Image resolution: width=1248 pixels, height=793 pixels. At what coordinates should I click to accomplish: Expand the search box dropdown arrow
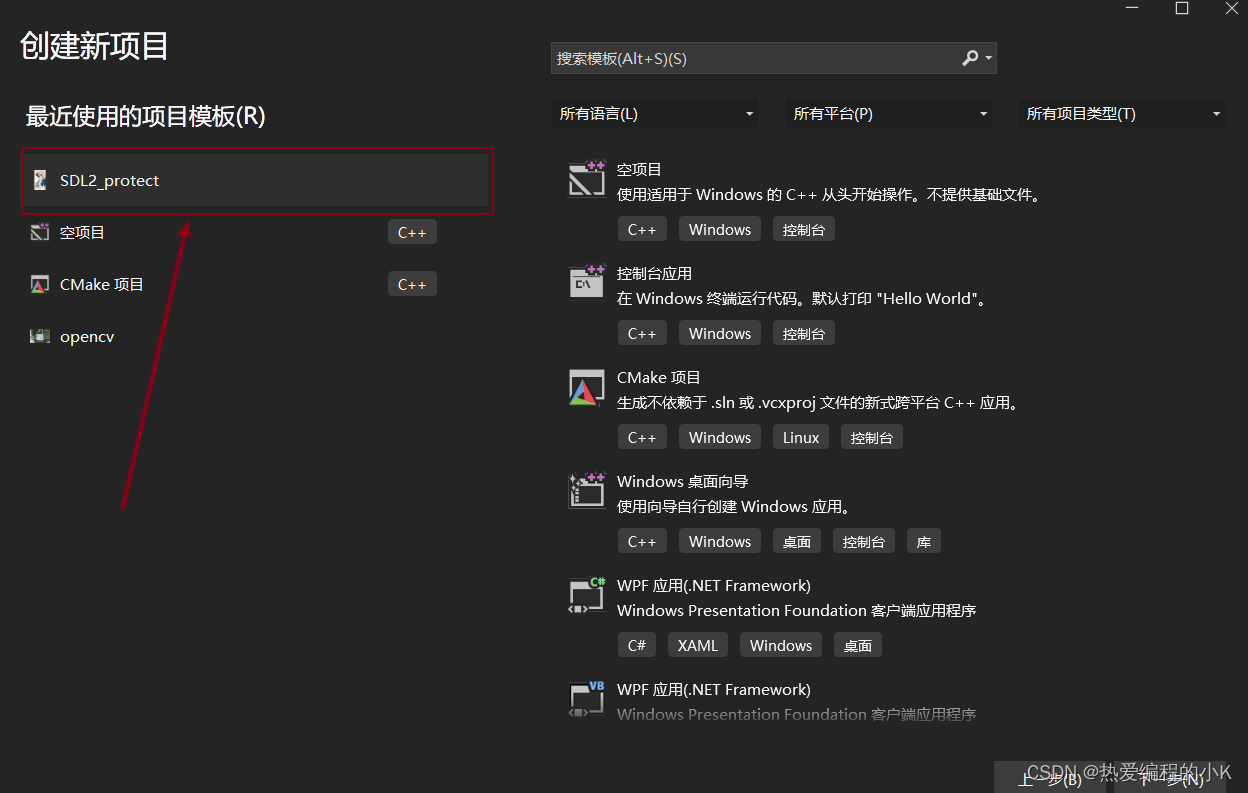click(989, 58)
